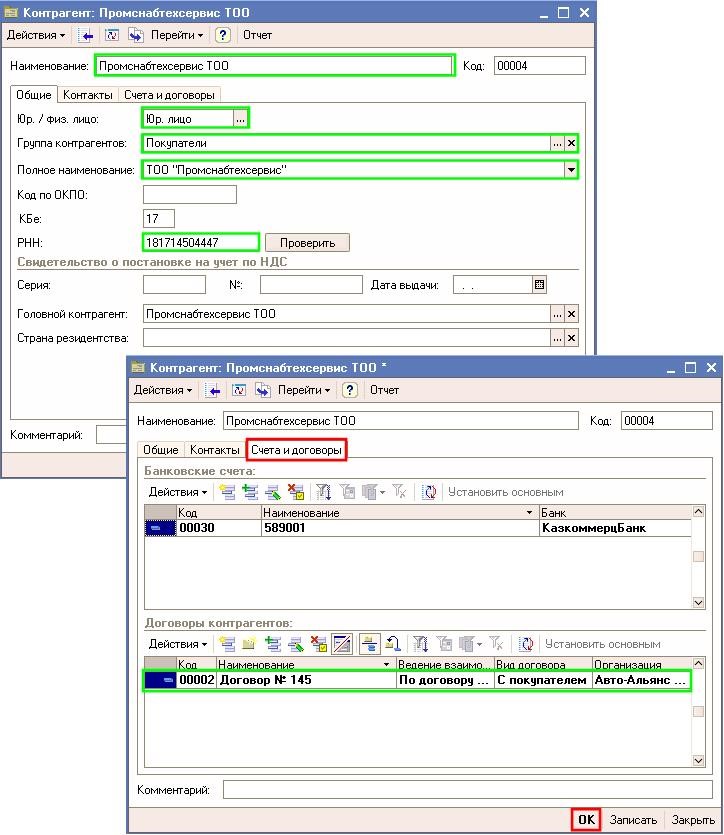Add a new bank account in Банковские счета toolbar

227,492
